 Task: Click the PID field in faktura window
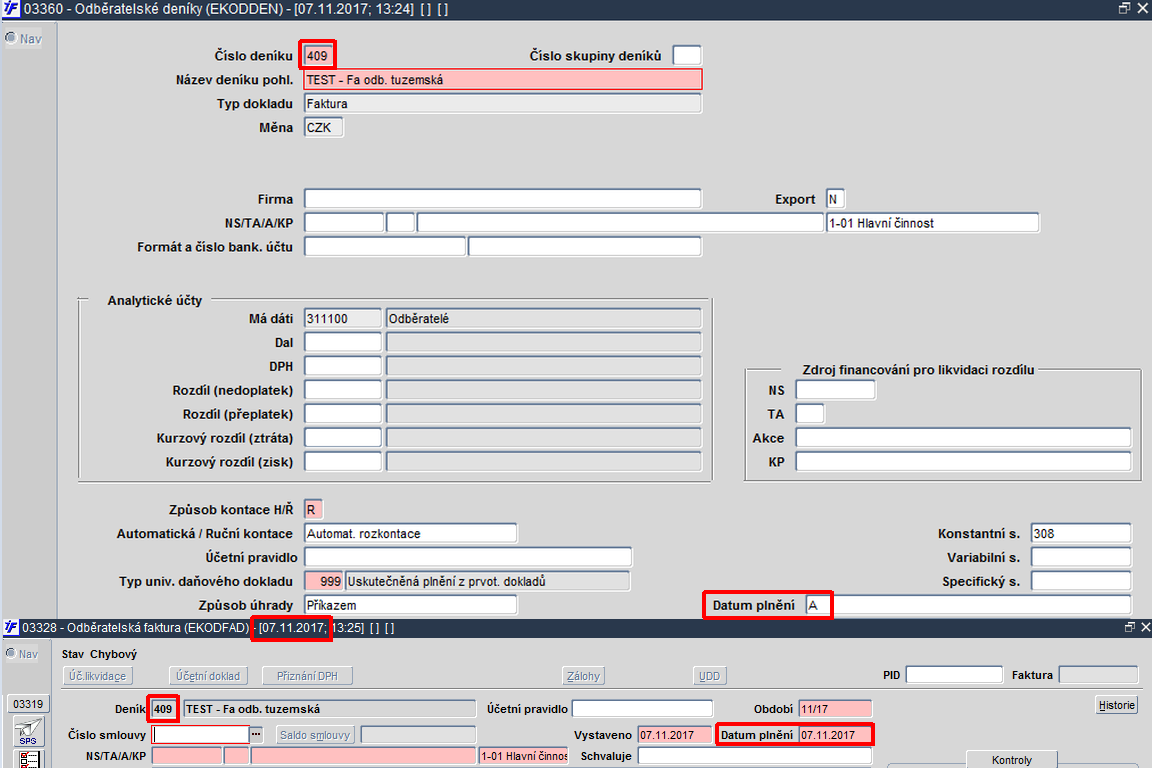pos(954,675)
